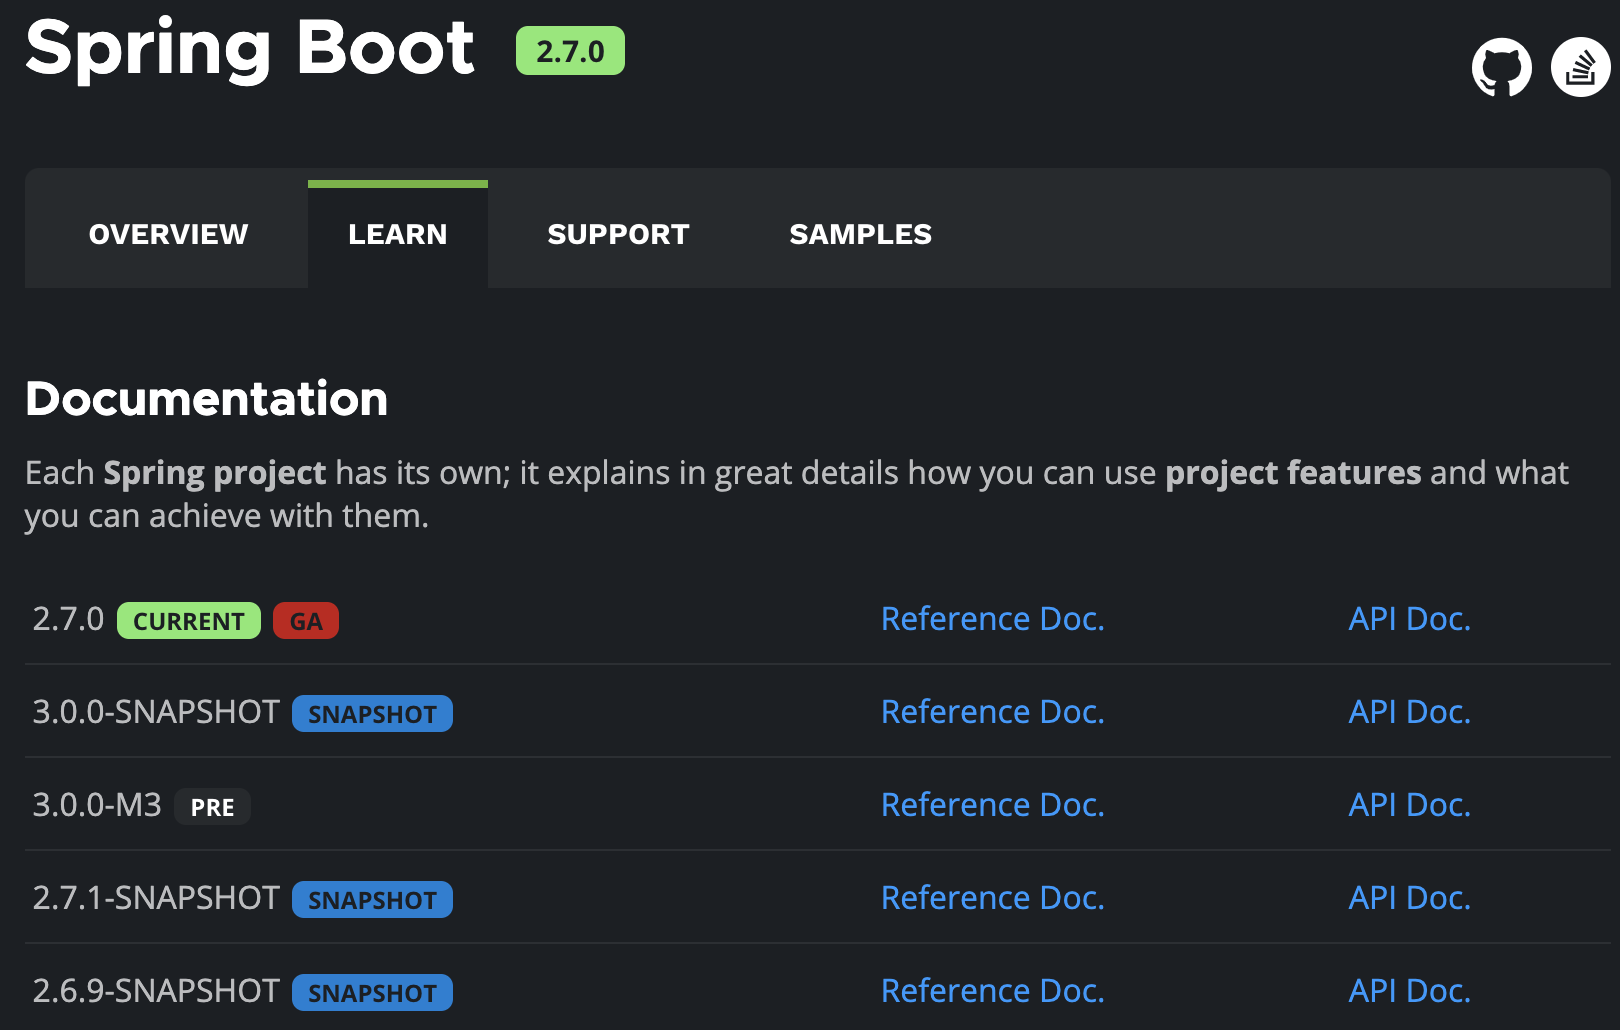Click the bold 'Spring project' text
1620x1030 pixels.
[x=215, y=473]
